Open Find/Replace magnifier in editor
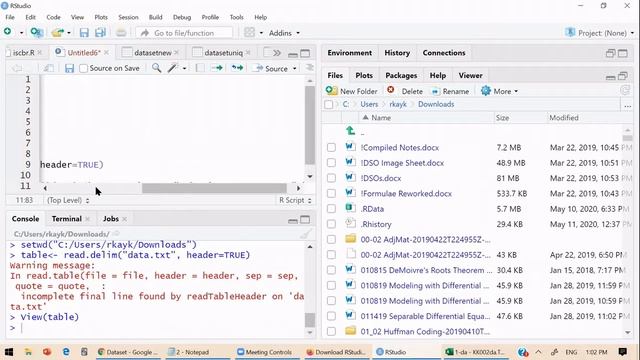This screenshot has height=360, width=640. point(156,68)
